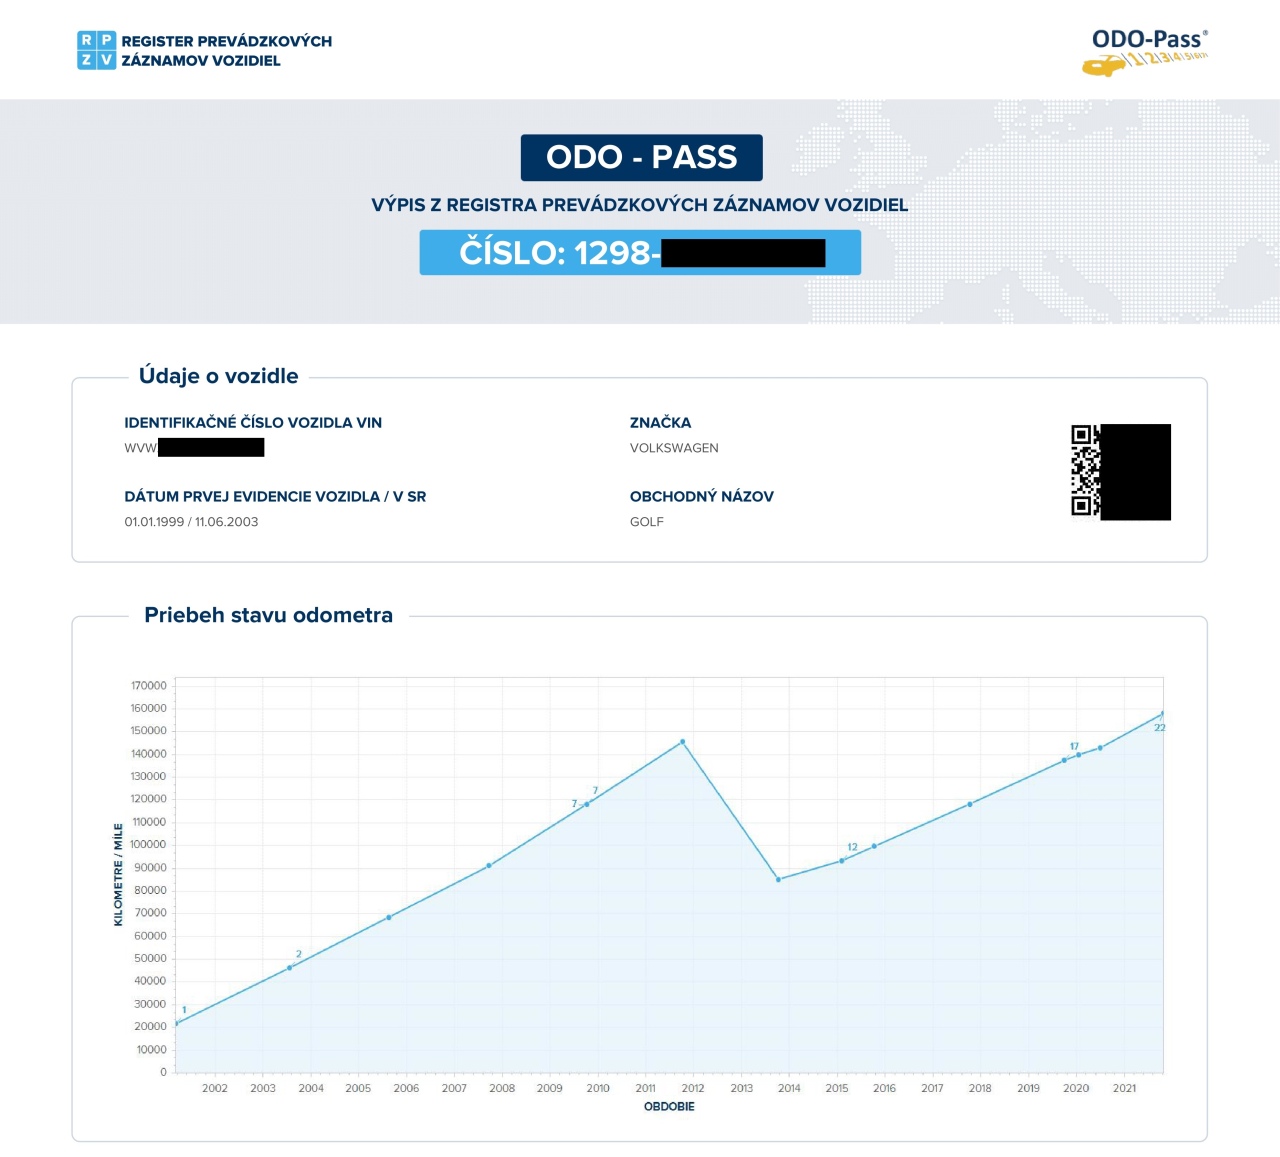
Task: Click the 2016 x-axis year label
Action: point(885,1088)
